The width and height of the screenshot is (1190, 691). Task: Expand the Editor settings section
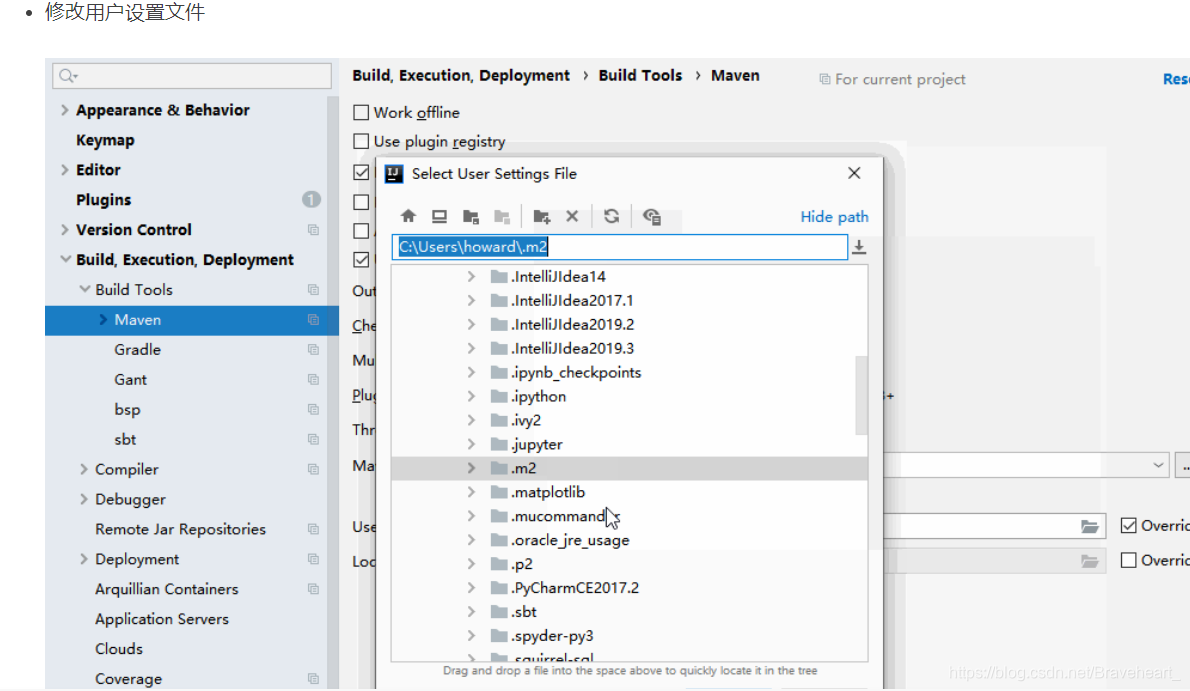(x=65, y=170)
